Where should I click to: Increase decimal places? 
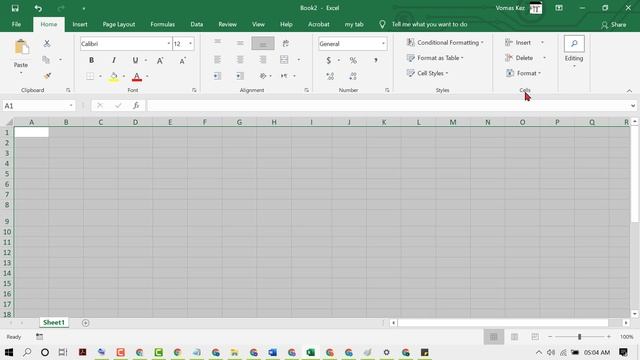[330, 76]
